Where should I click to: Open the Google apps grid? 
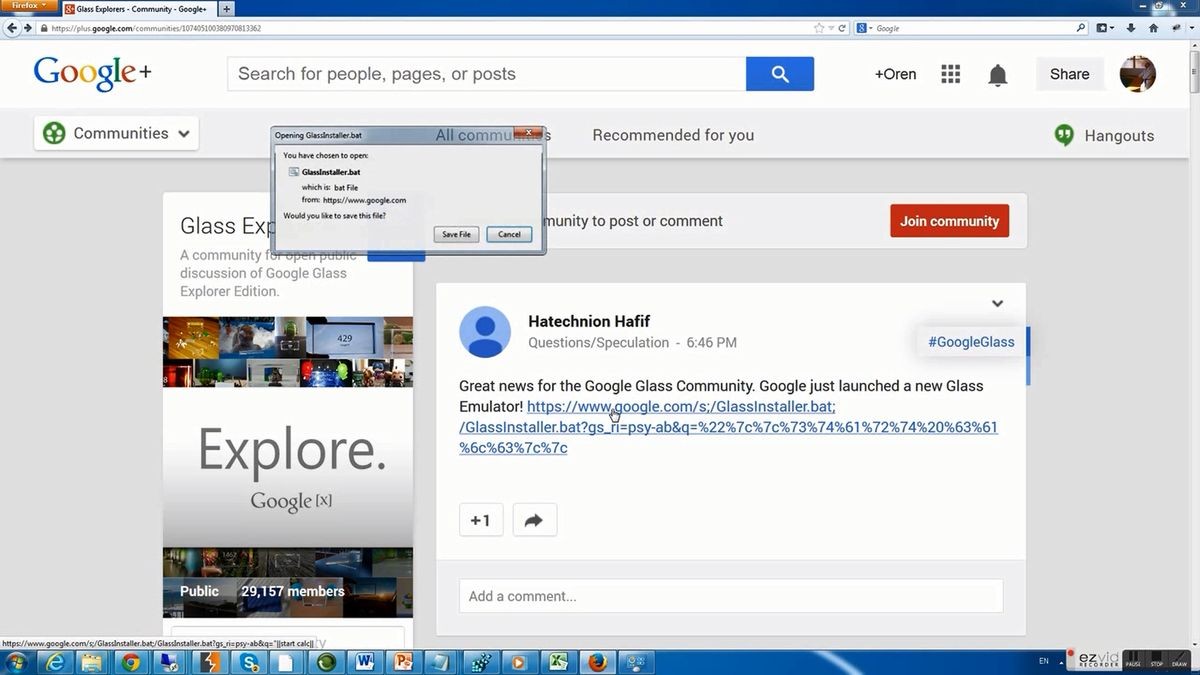[x=951, y=74]
